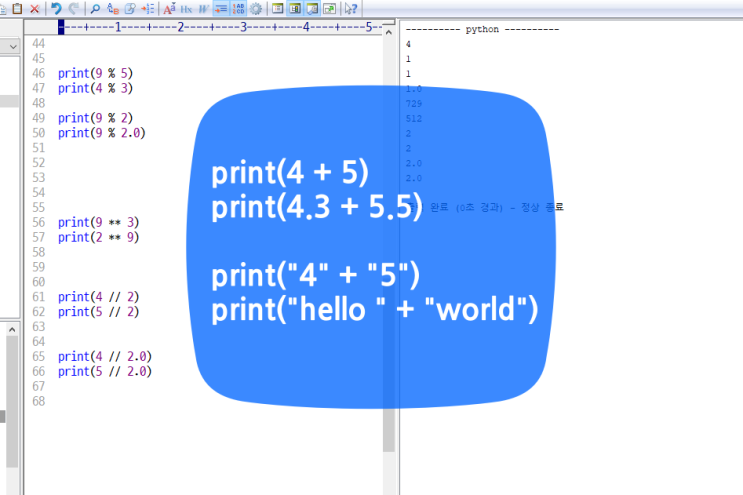This screenshot has width=743, height=495.
Task: Expand the directory dropdown in left panel
Action: click(x=13, y=46)
